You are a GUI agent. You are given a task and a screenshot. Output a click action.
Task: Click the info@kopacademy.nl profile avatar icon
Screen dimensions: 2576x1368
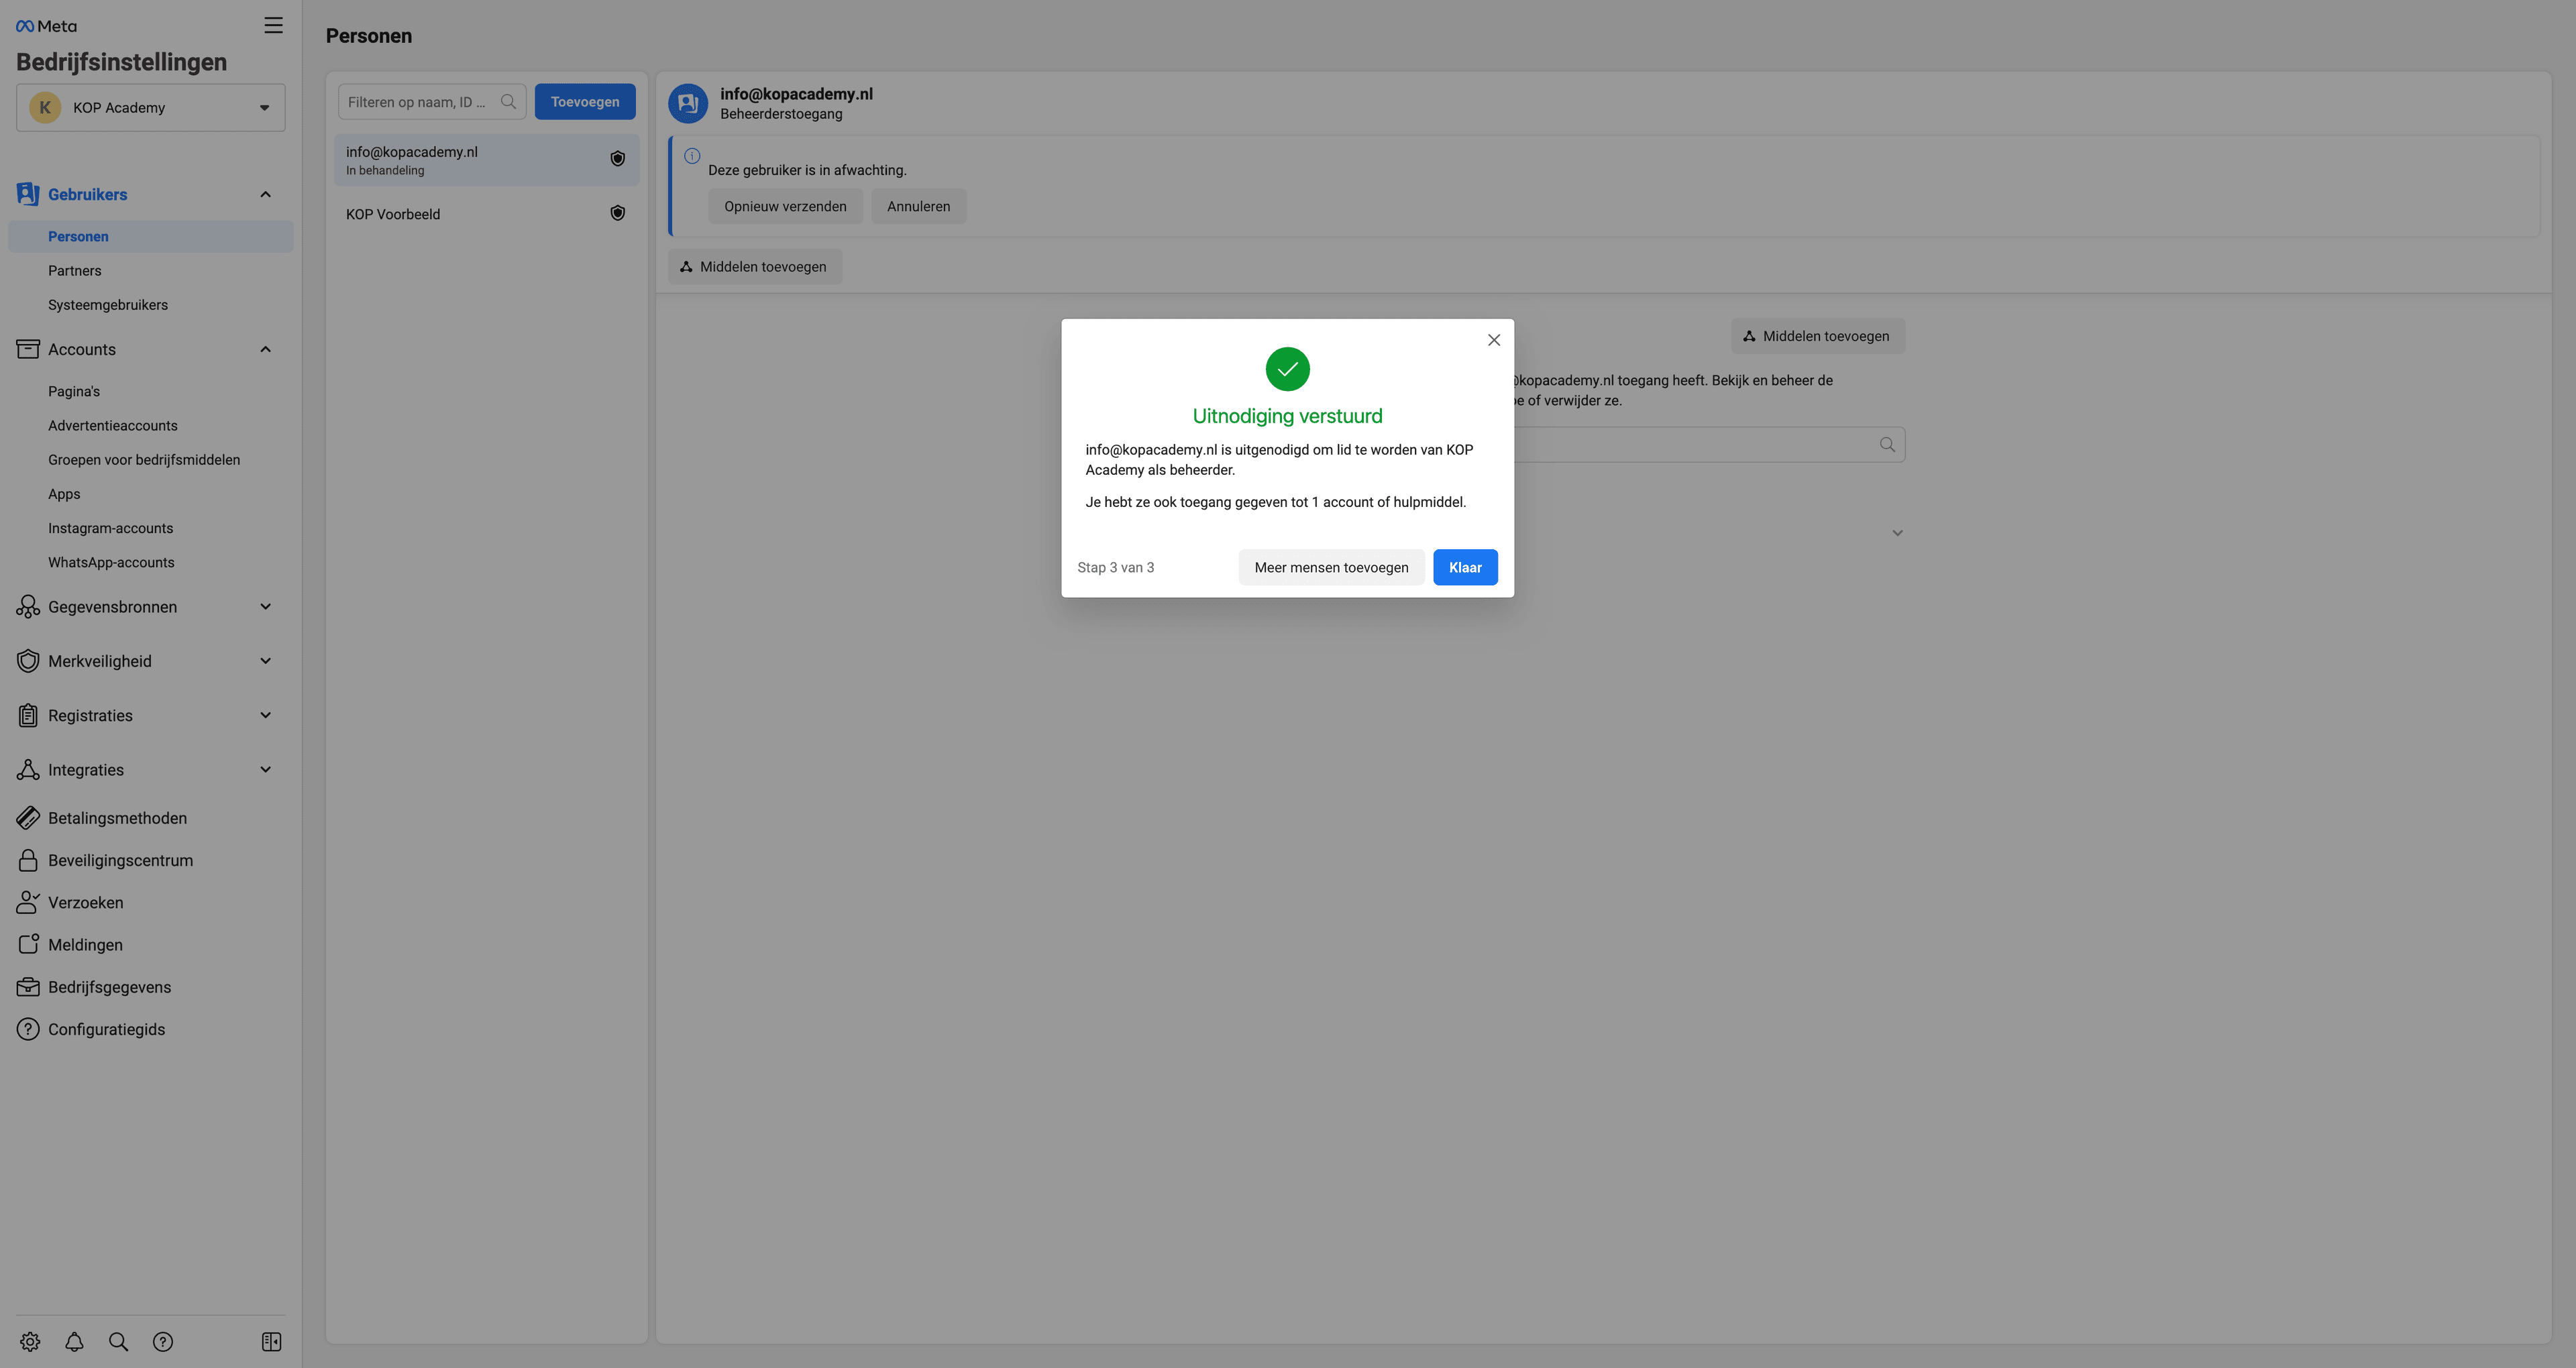[x=688, y=103]
